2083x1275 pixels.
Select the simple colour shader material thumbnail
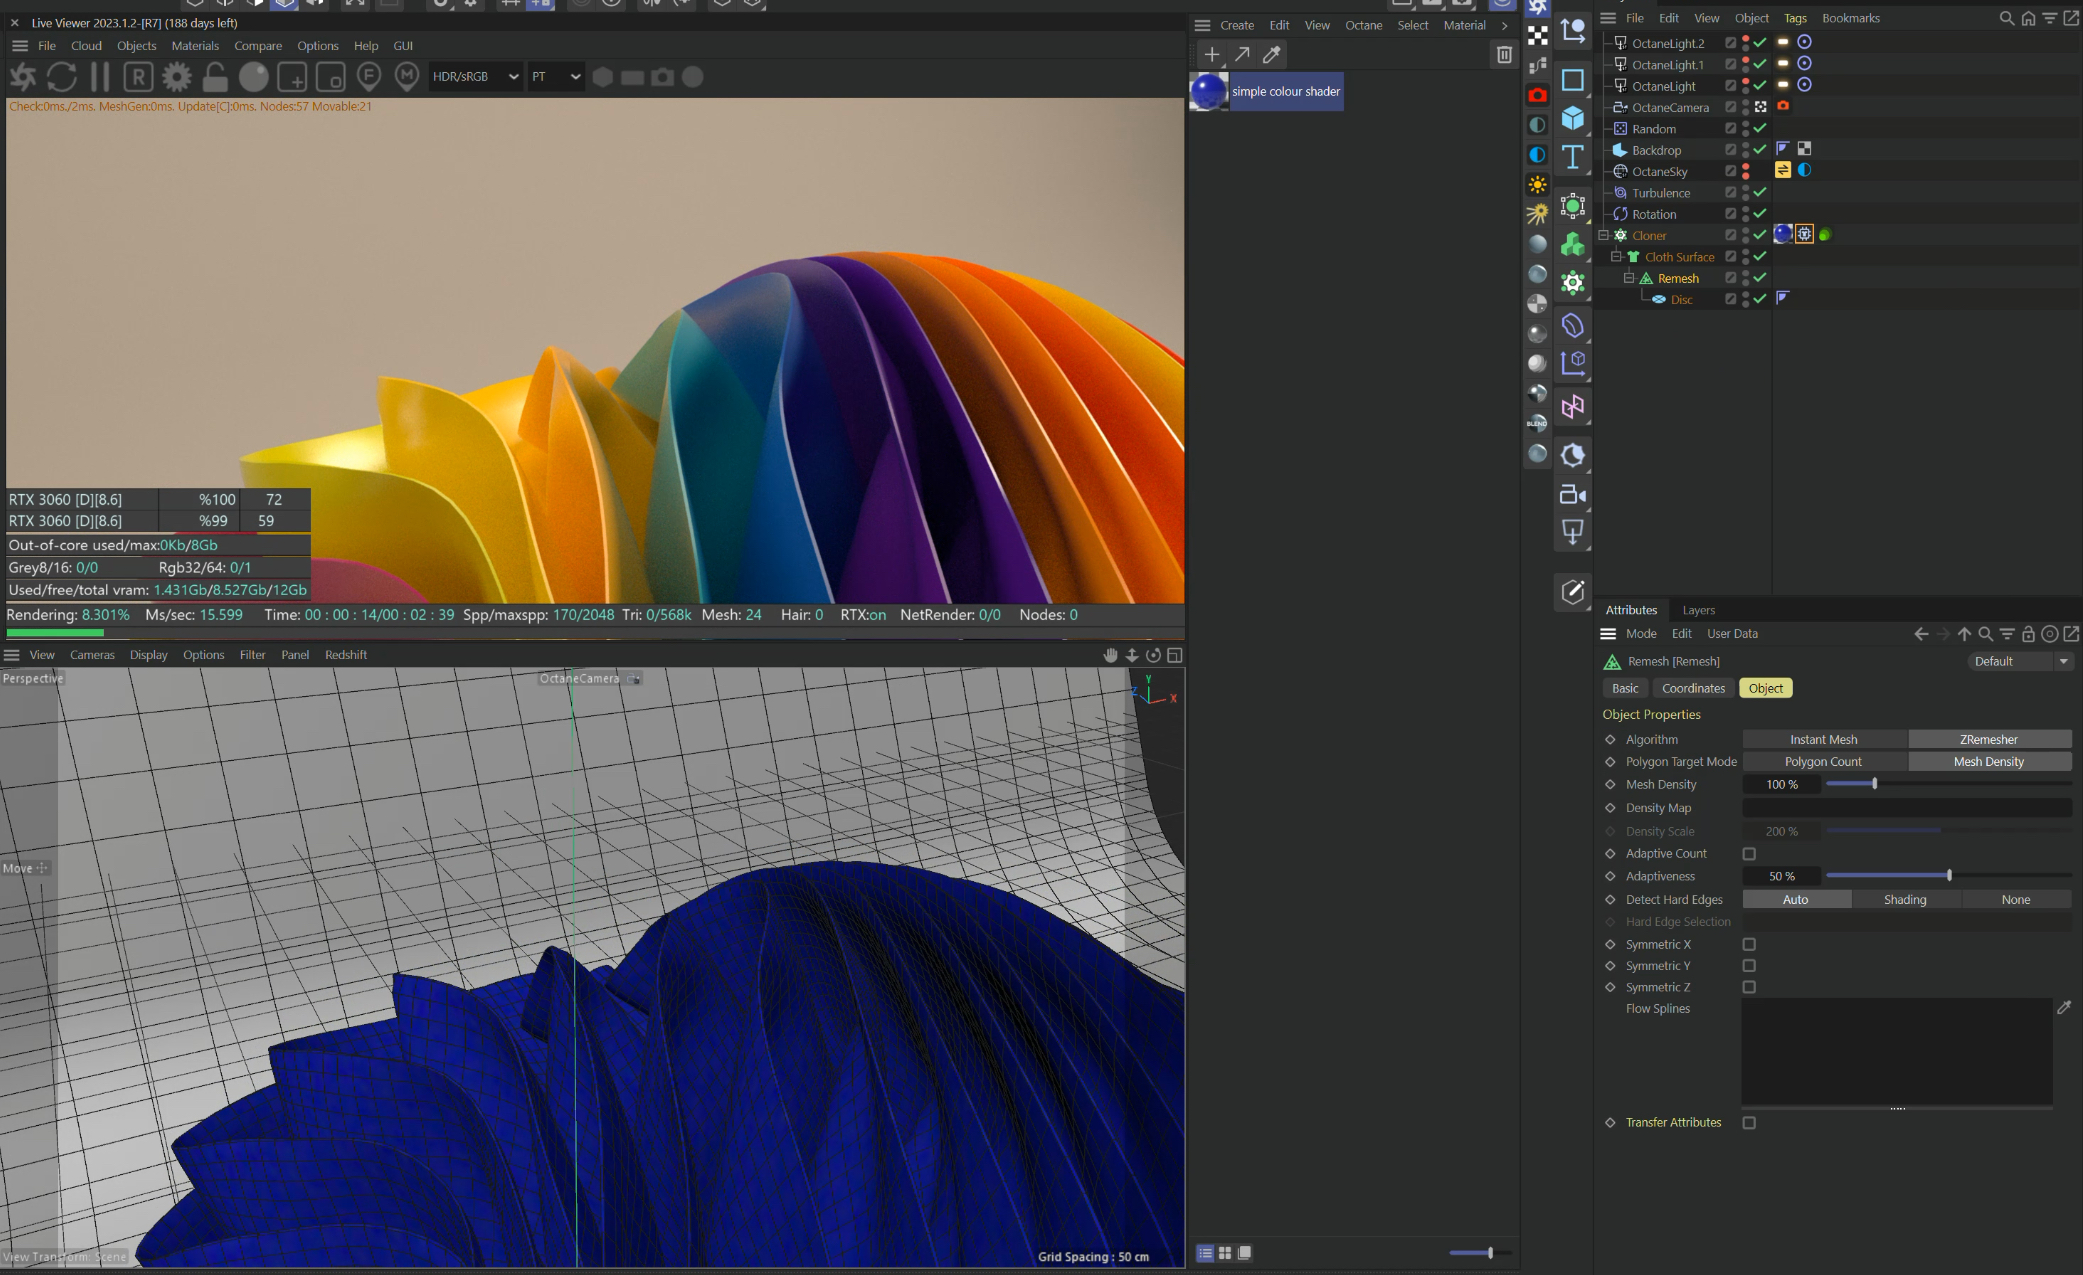[1209, 91]
